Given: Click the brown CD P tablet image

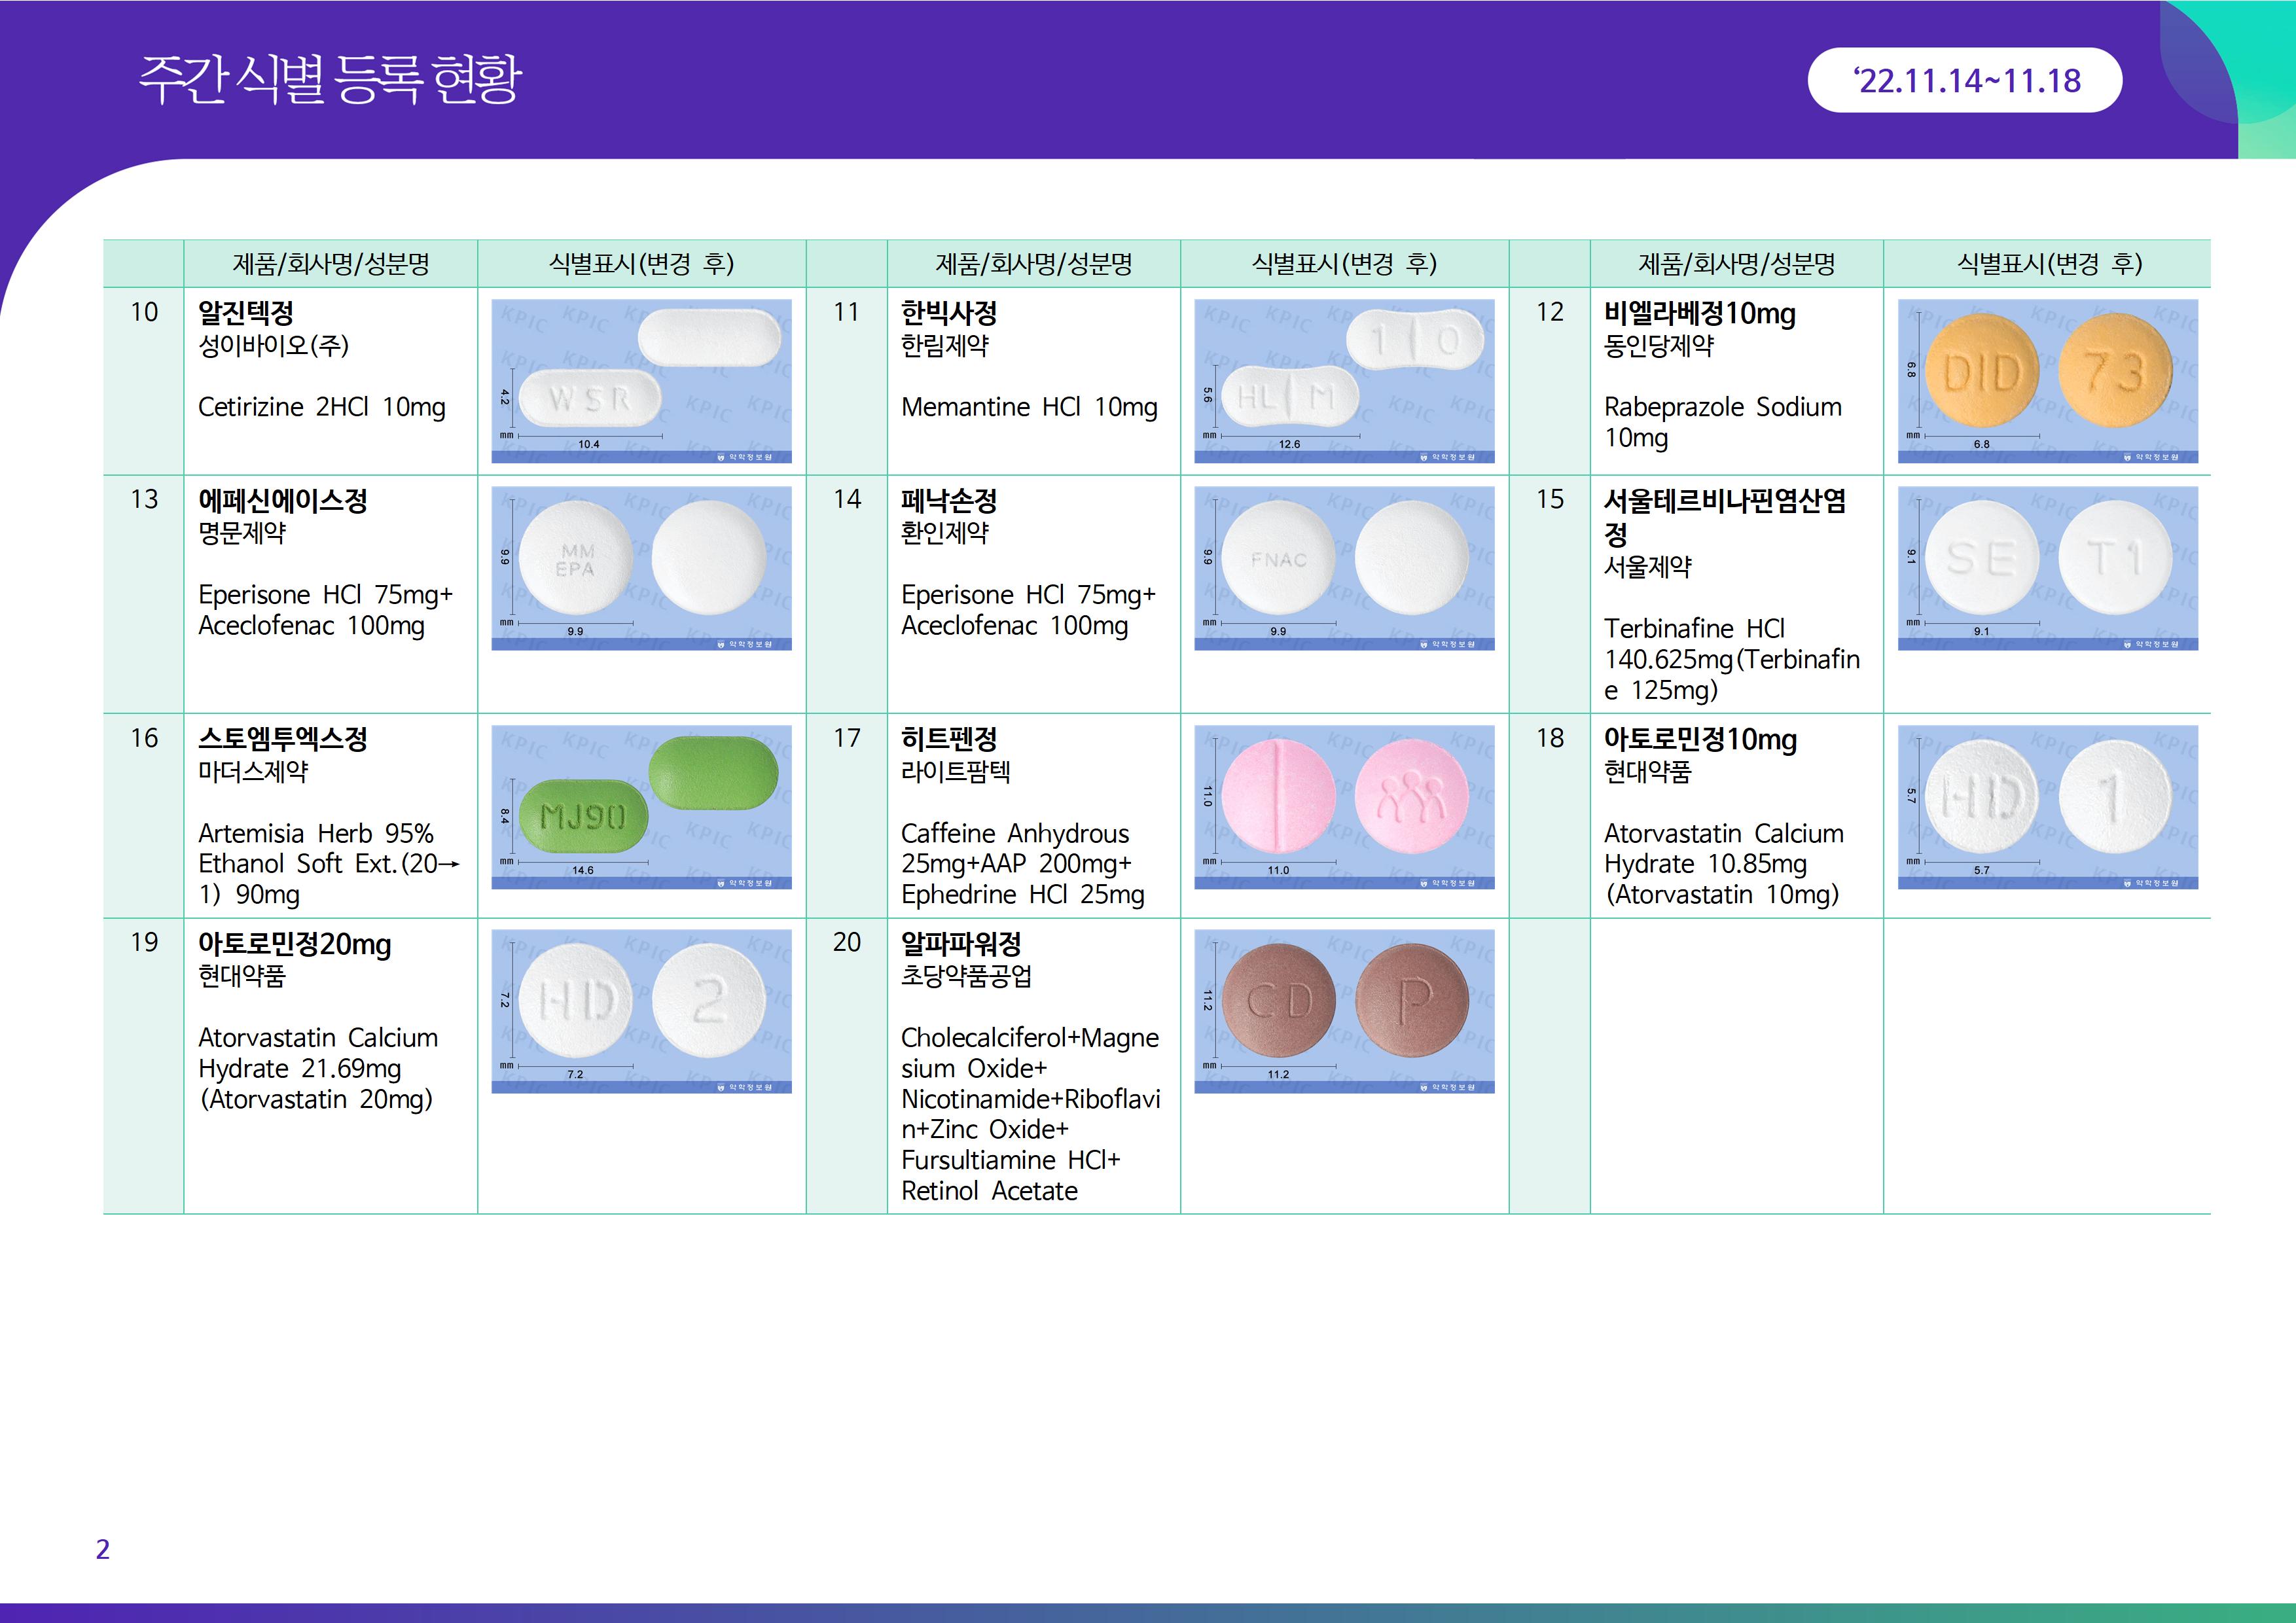Looking at the screenshot, I should tap(1344, 1010).
